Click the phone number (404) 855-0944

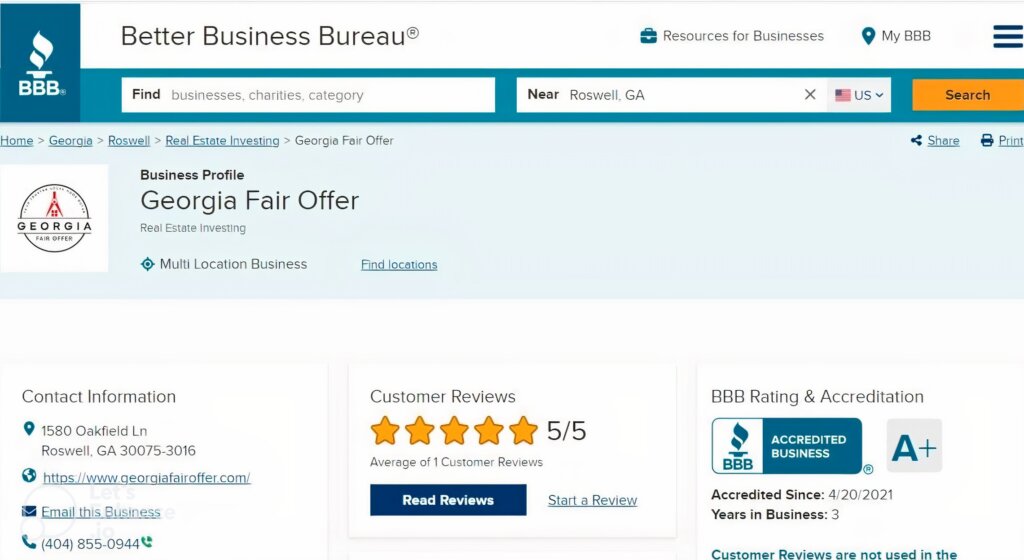pyautogui.click(x=90, y=544)
